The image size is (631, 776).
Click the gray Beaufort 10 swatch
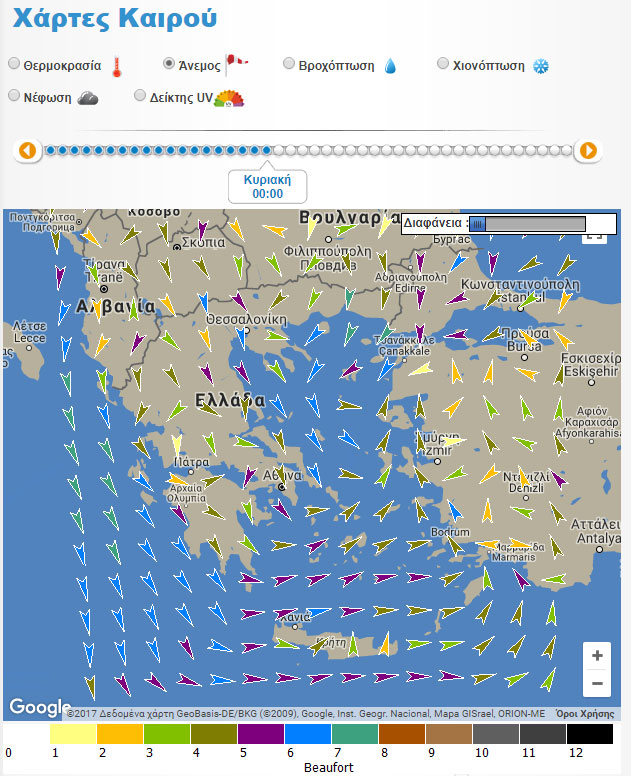(x=496, y=734)
